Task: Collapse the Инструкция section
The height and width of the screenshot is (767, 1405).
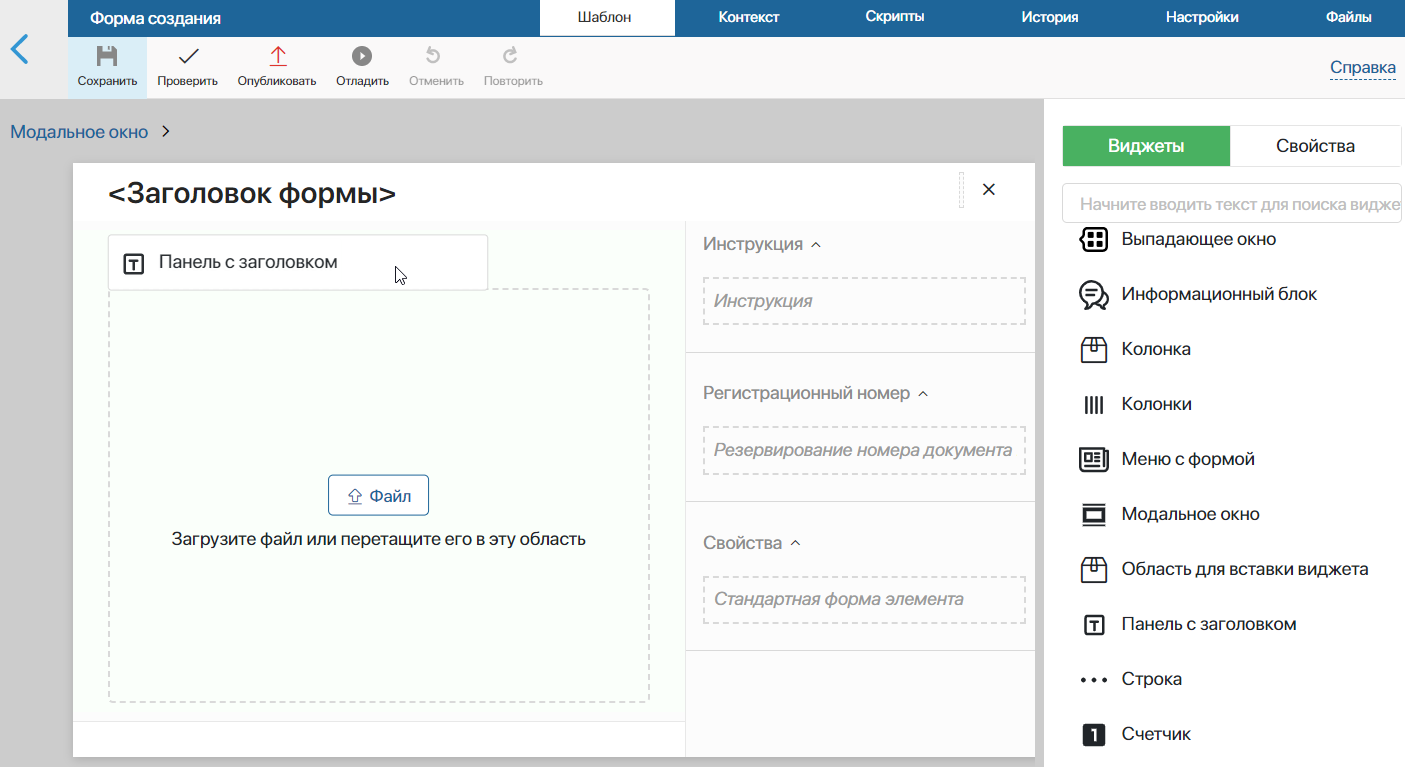Action: click(x=816, y=244)
